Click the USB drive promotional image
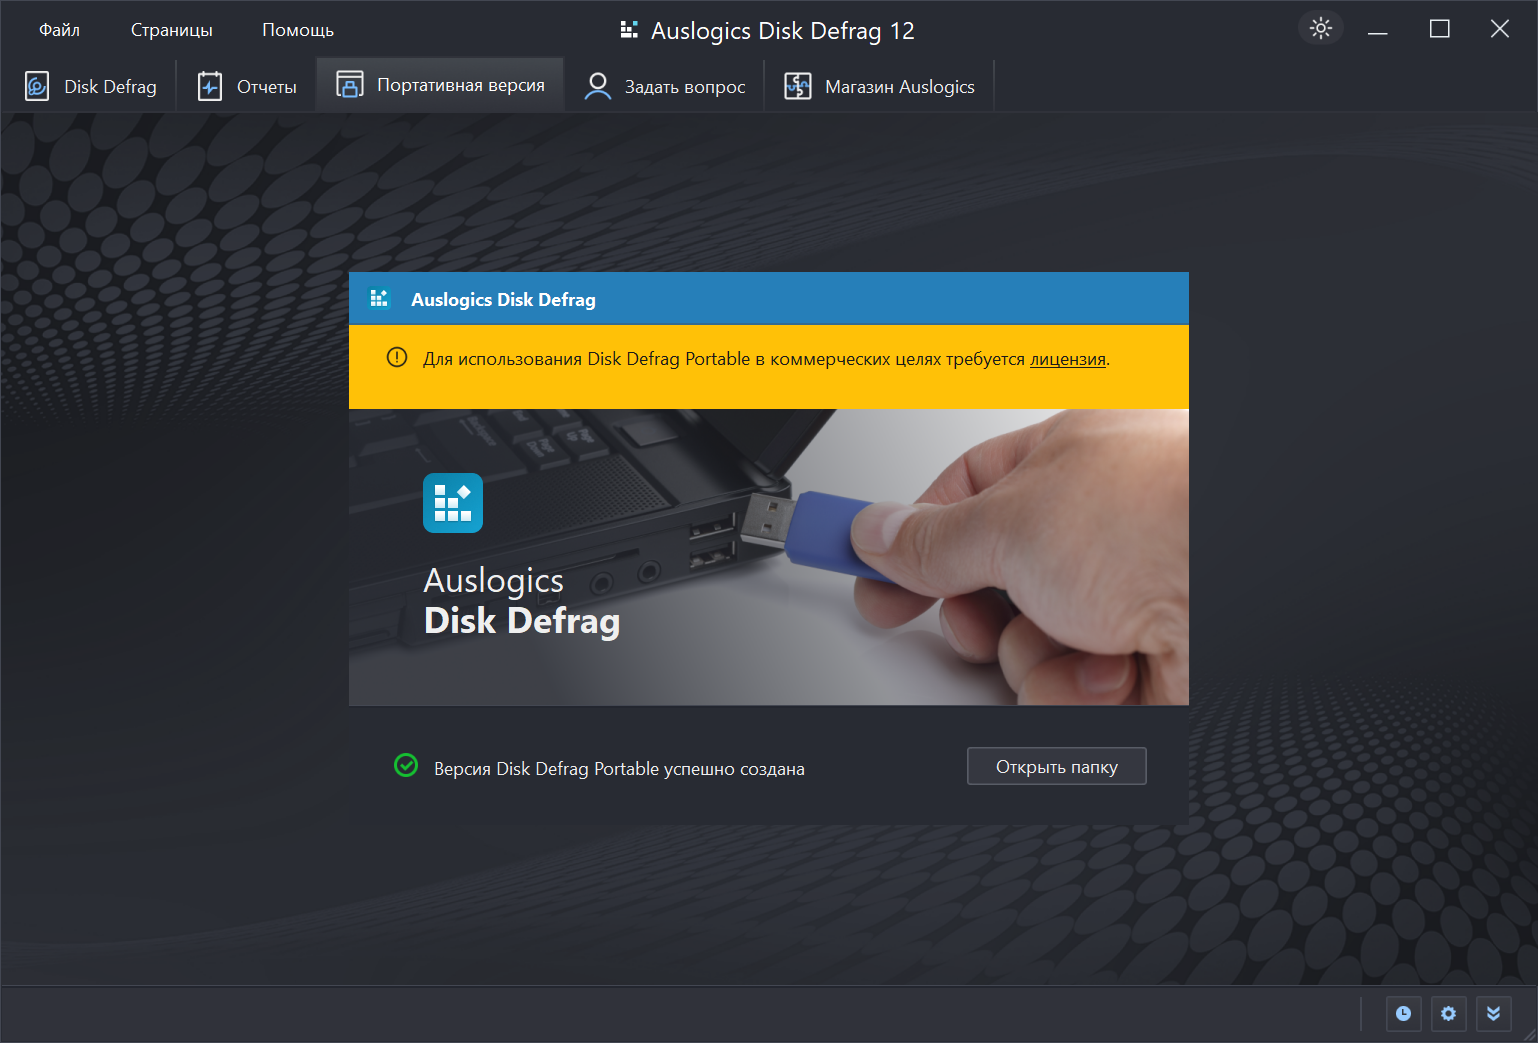Image resolution: width=1538 pixels, height=1043 pixels. point(769,557)
